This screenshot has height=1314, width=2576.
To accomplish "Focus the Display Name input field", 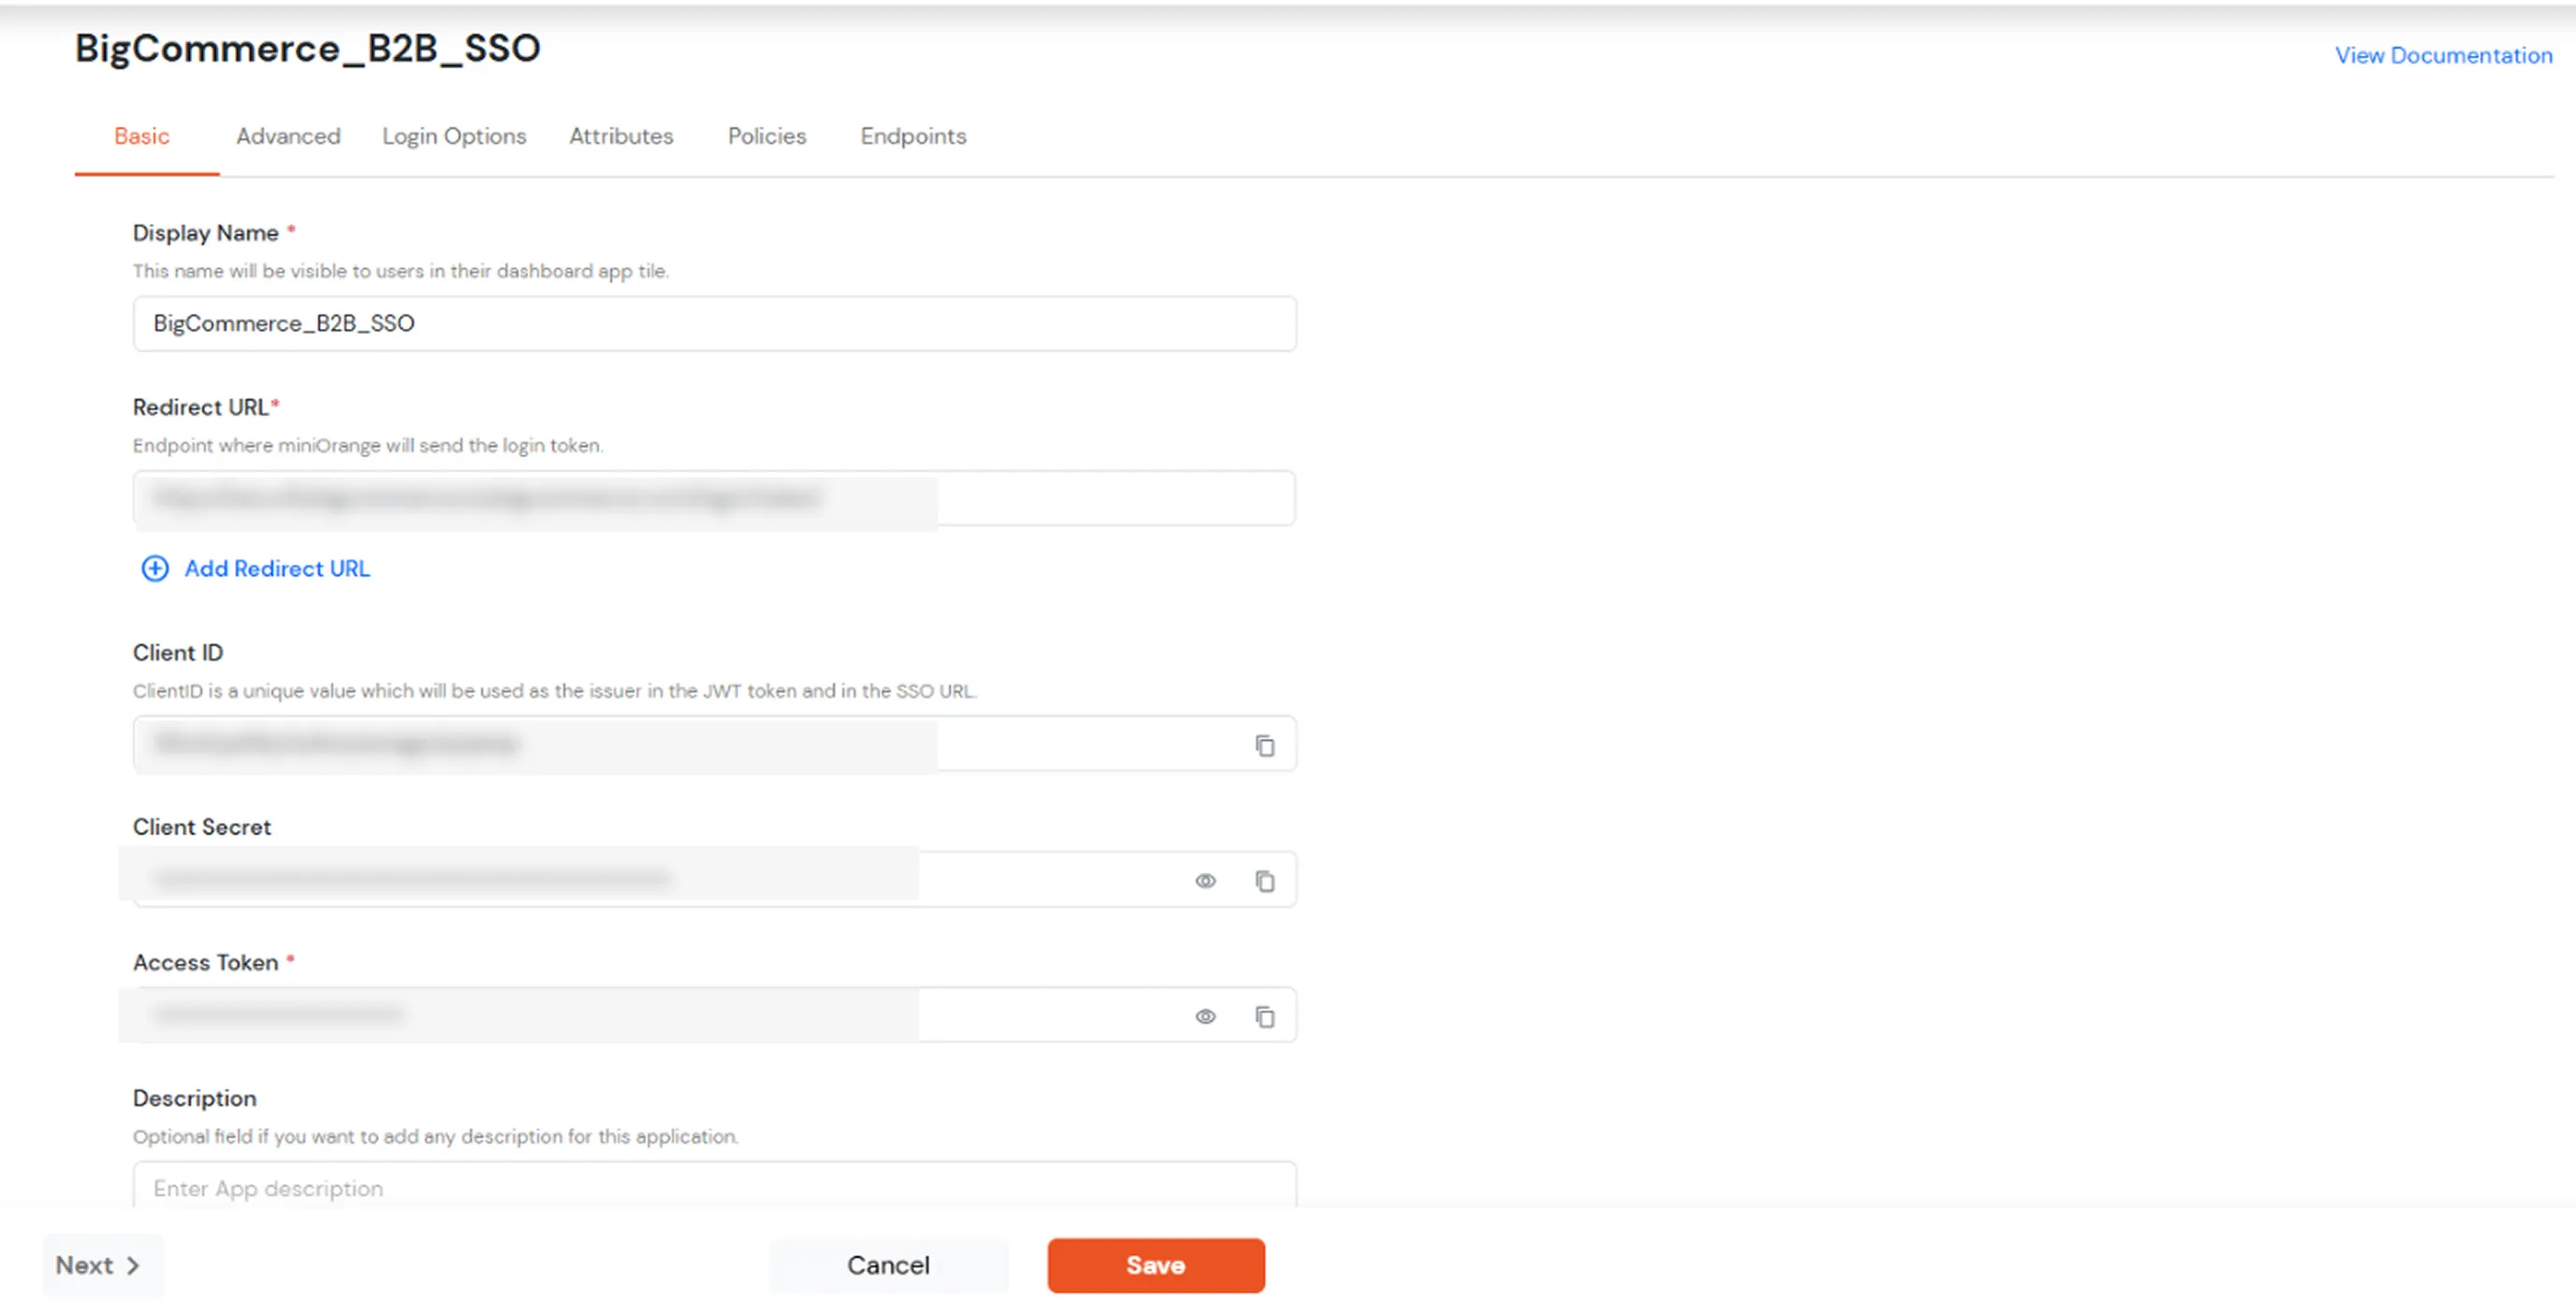I will (x=715, y=323).
